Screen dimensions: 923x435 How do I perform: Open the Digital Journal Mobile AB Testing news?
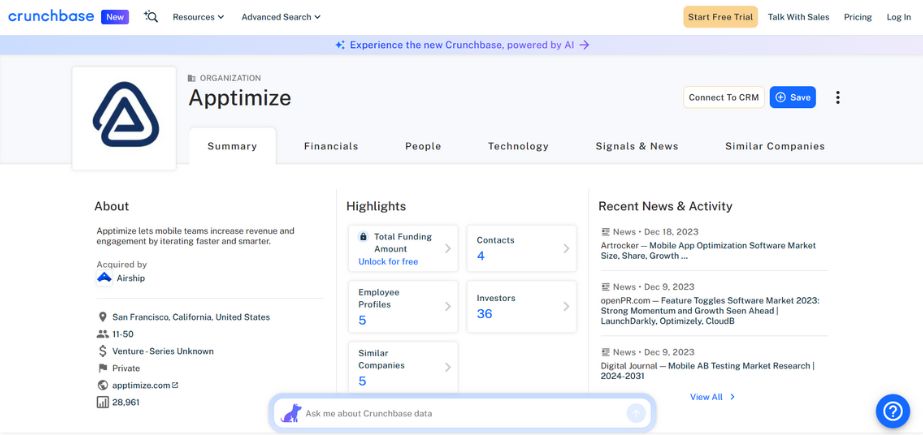[x=708, y=371]
